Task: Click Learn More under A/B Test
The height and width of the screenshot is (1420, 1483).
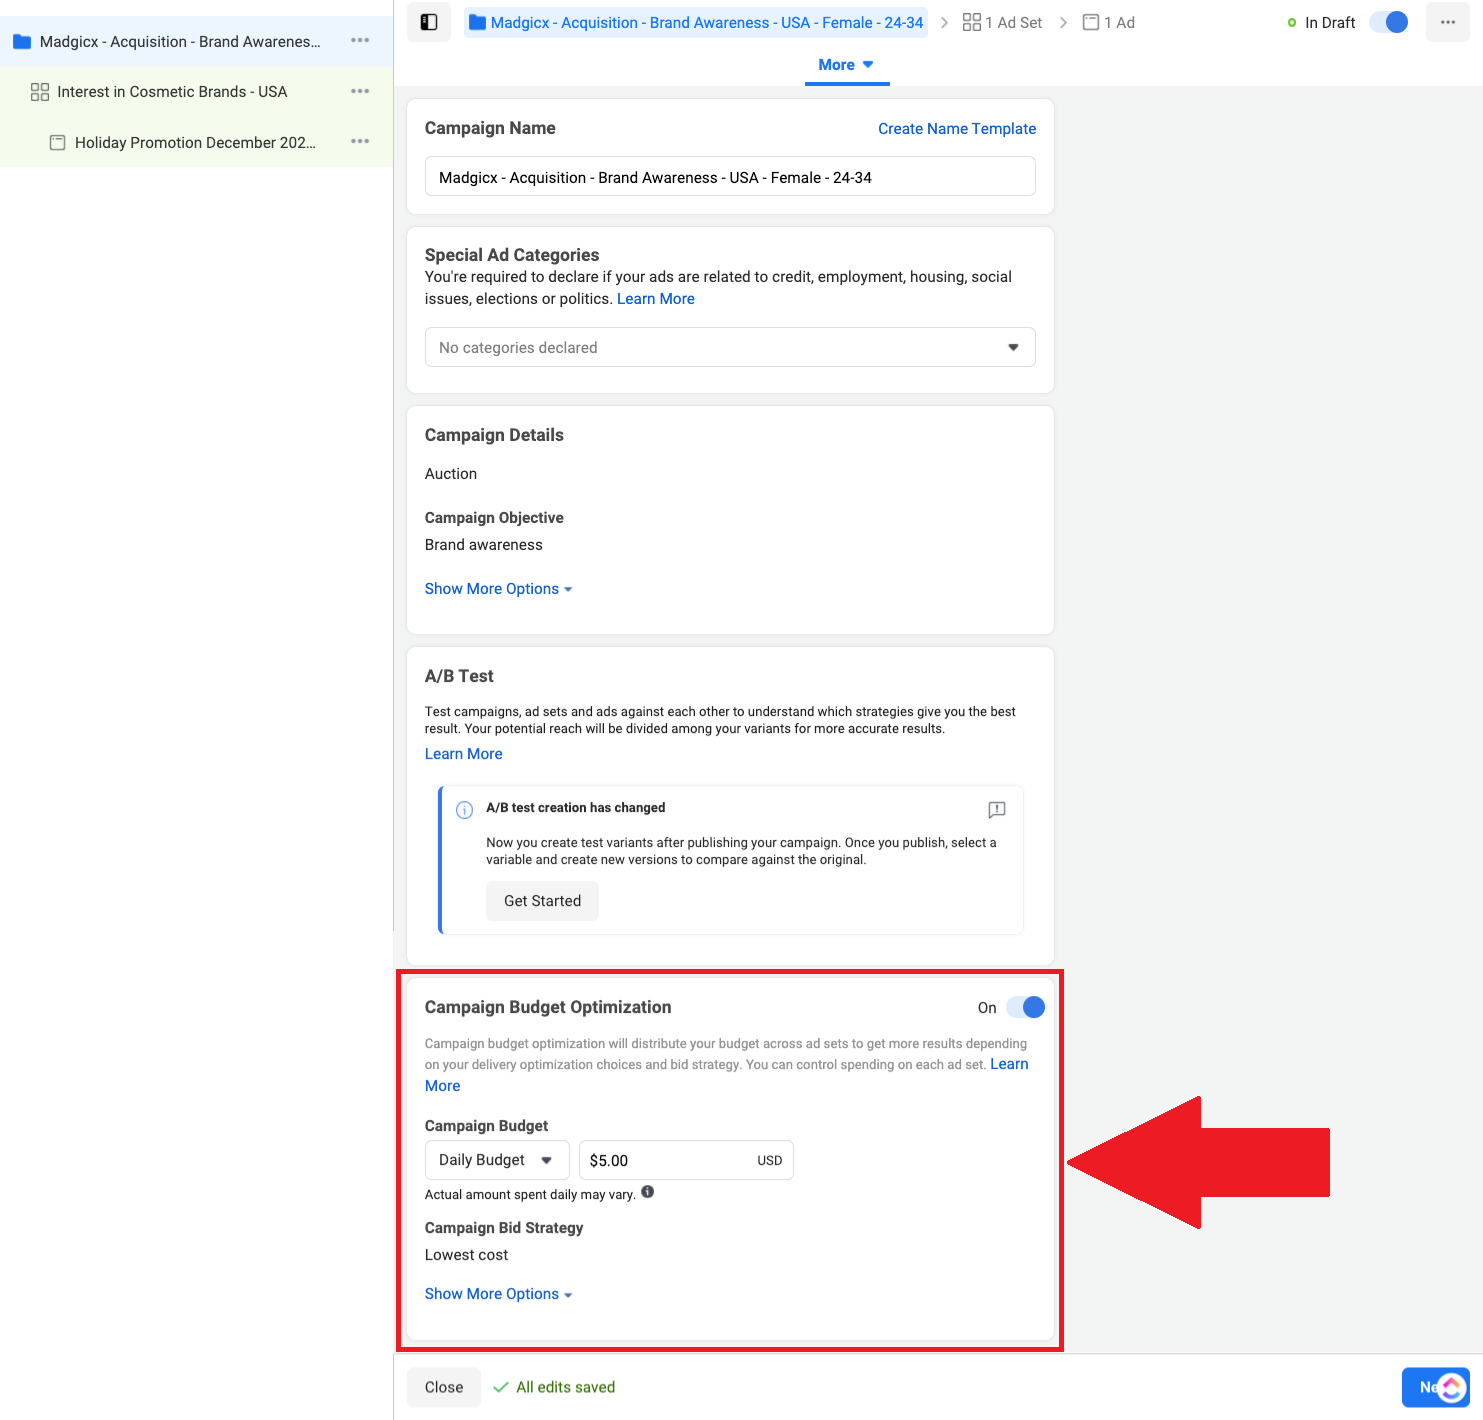Action: click(x=464, y=754)
